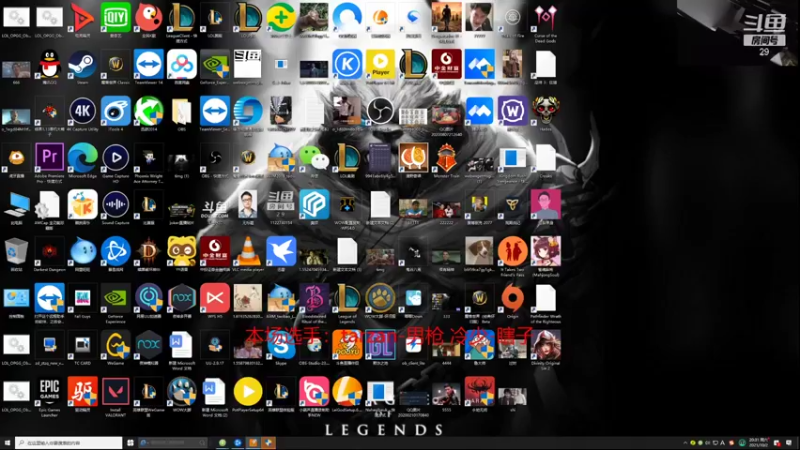Open Epic Games Launcher
Image resolution: width=800 pixels, height=450 pixels.
click(x=49, y=392)
